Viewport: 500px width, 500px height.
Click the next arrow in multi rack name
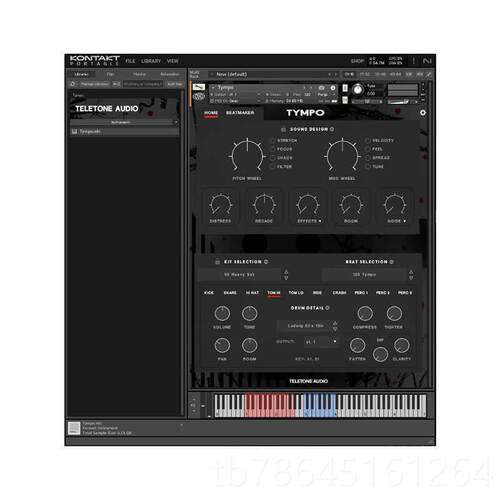point(336,74)
